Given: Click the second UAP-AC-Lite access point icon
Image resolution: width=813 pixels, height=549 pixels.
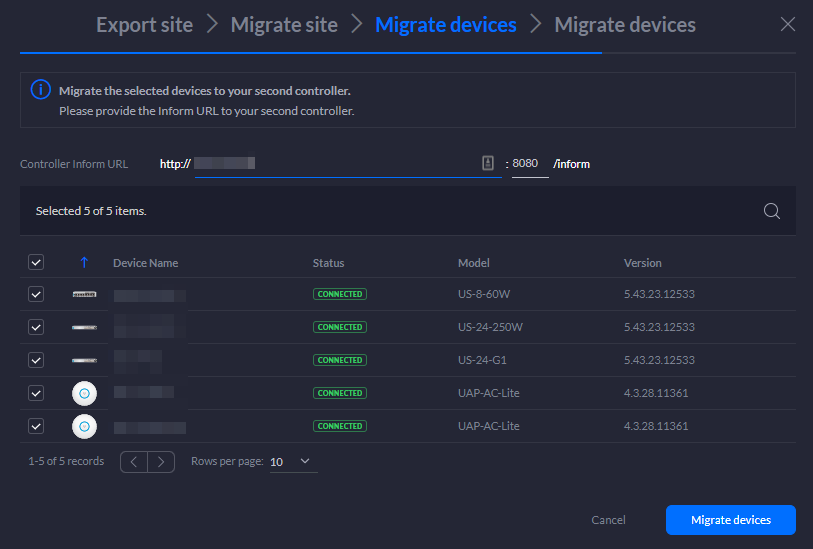Looking at the screenshot, I should (x=84, y=426).
